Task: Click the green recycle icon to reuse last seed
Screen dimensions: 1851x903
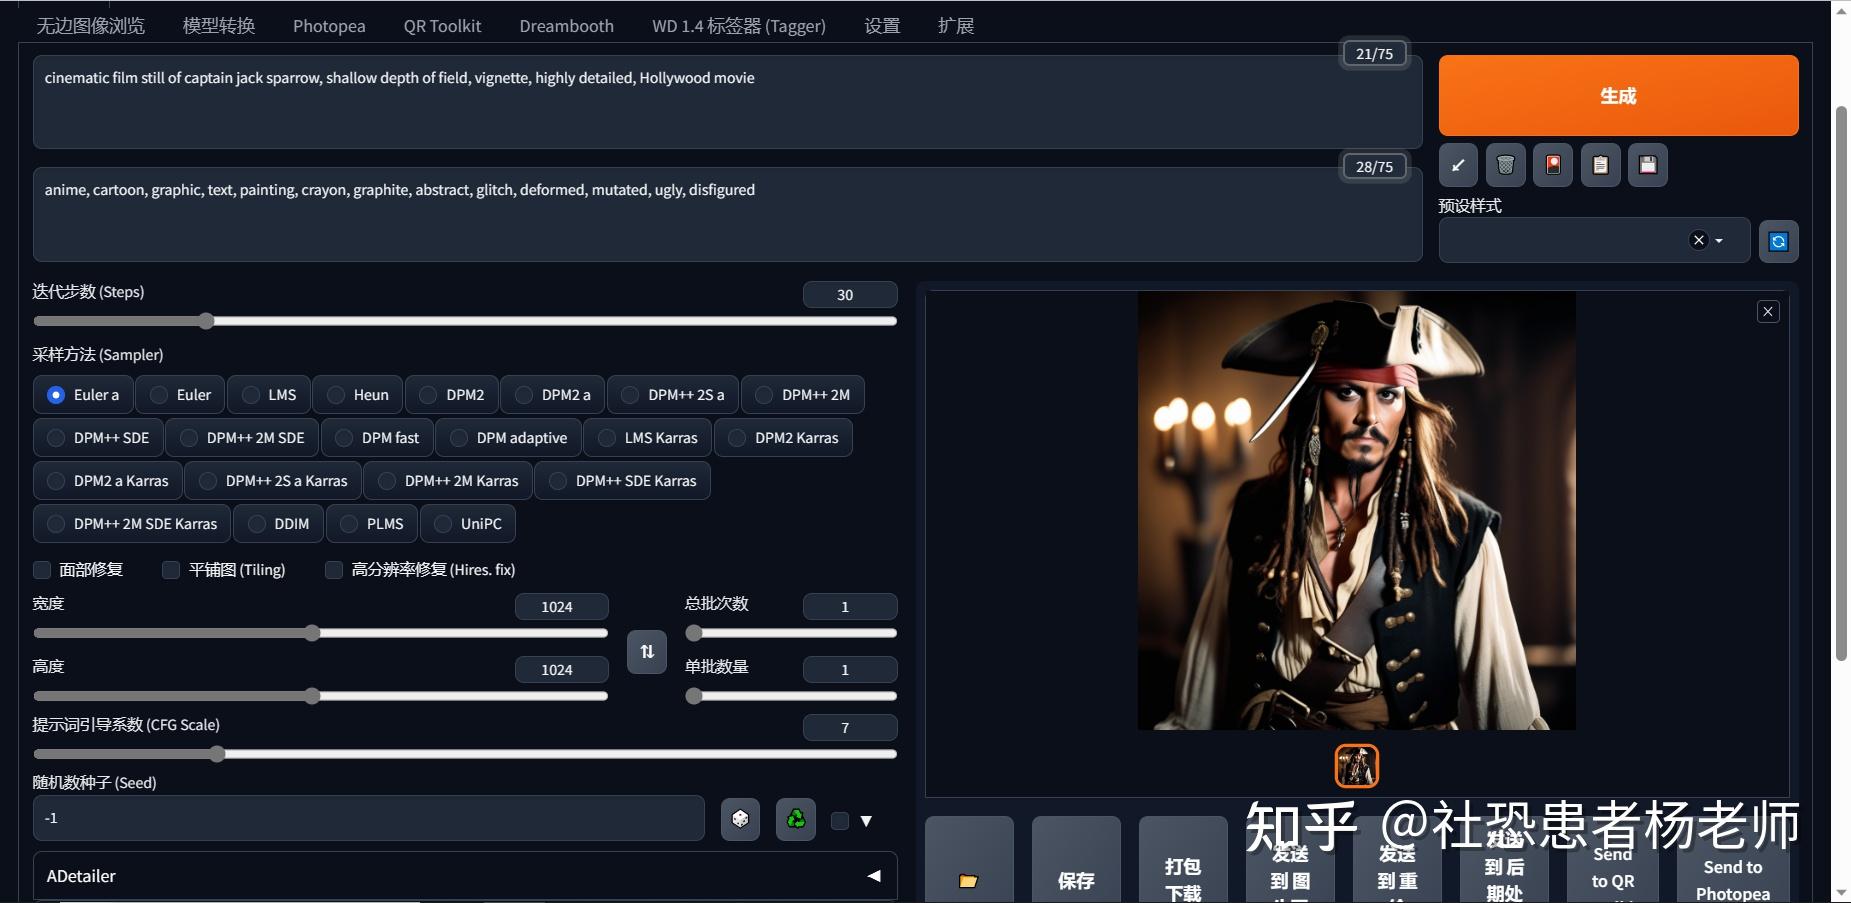Action: point(795,819)
